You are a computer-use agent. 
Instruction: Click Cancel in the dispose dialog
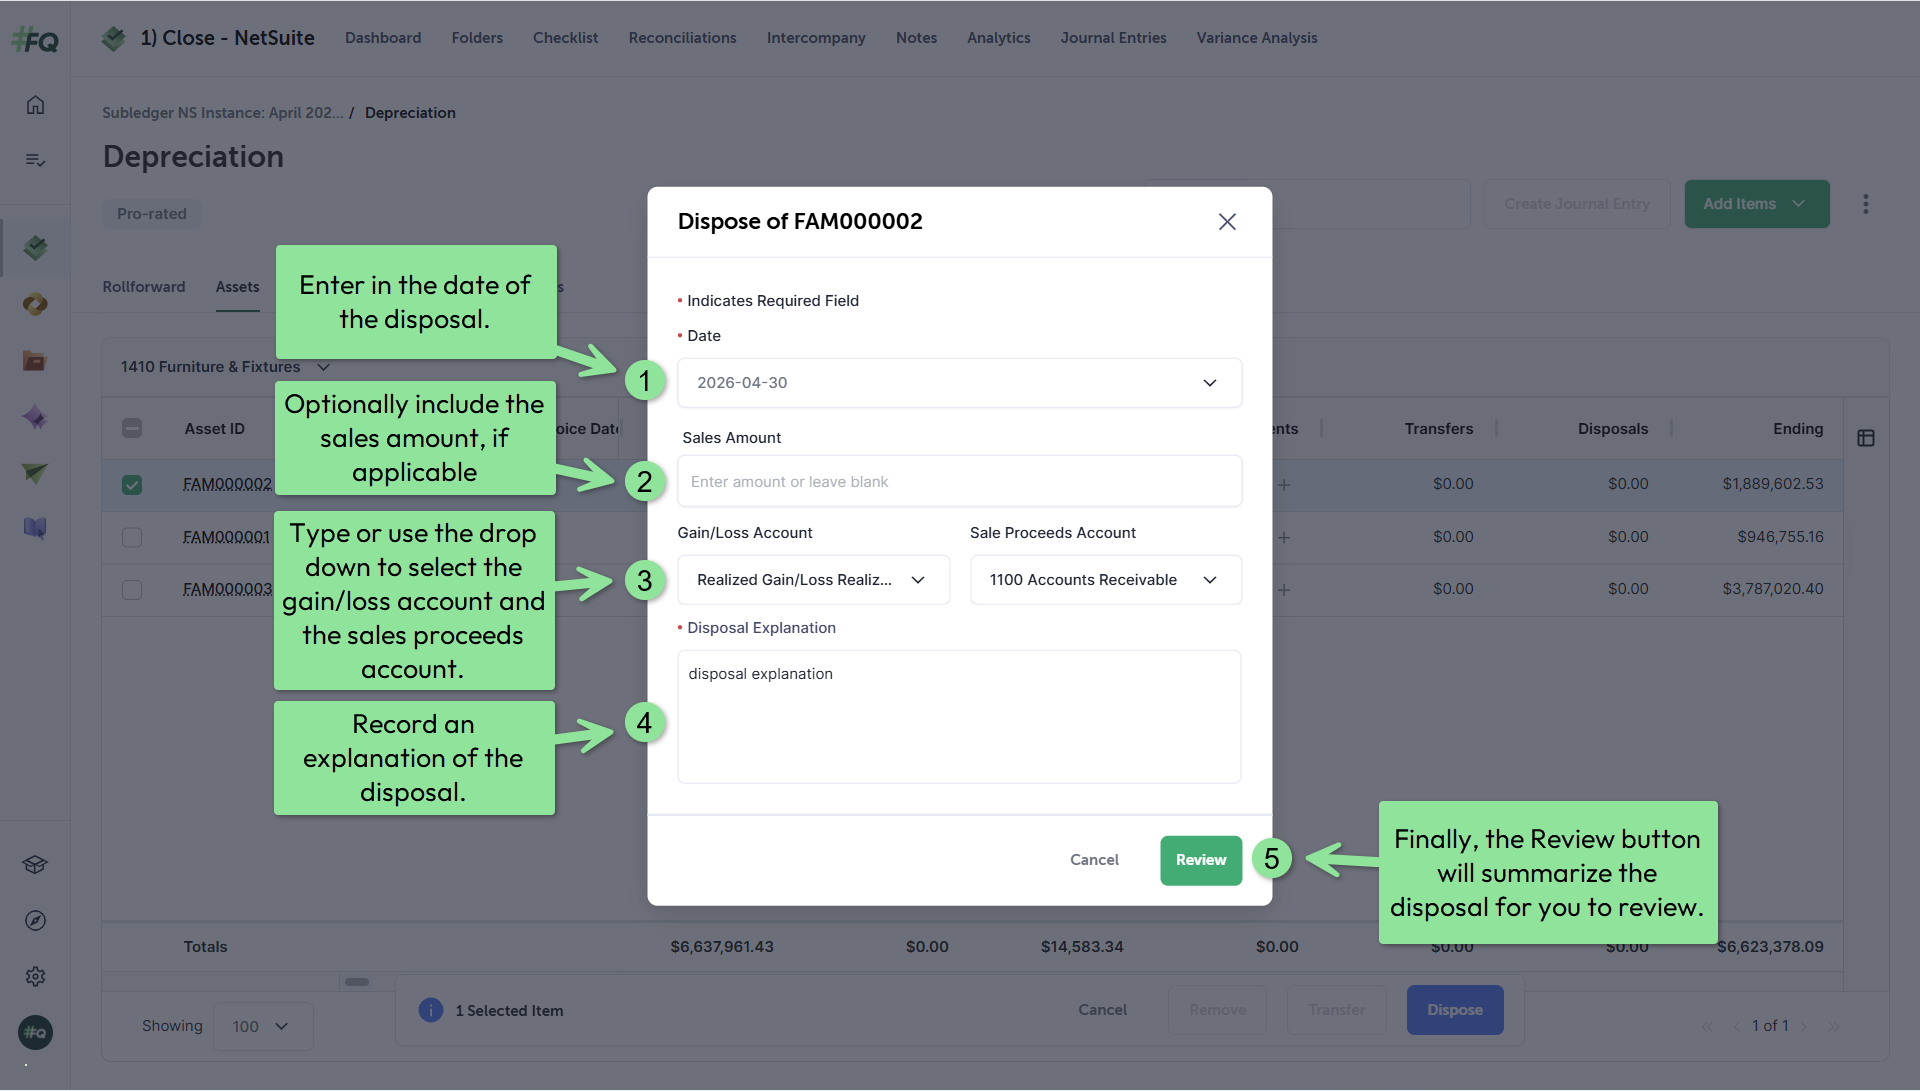point(1094,860)
